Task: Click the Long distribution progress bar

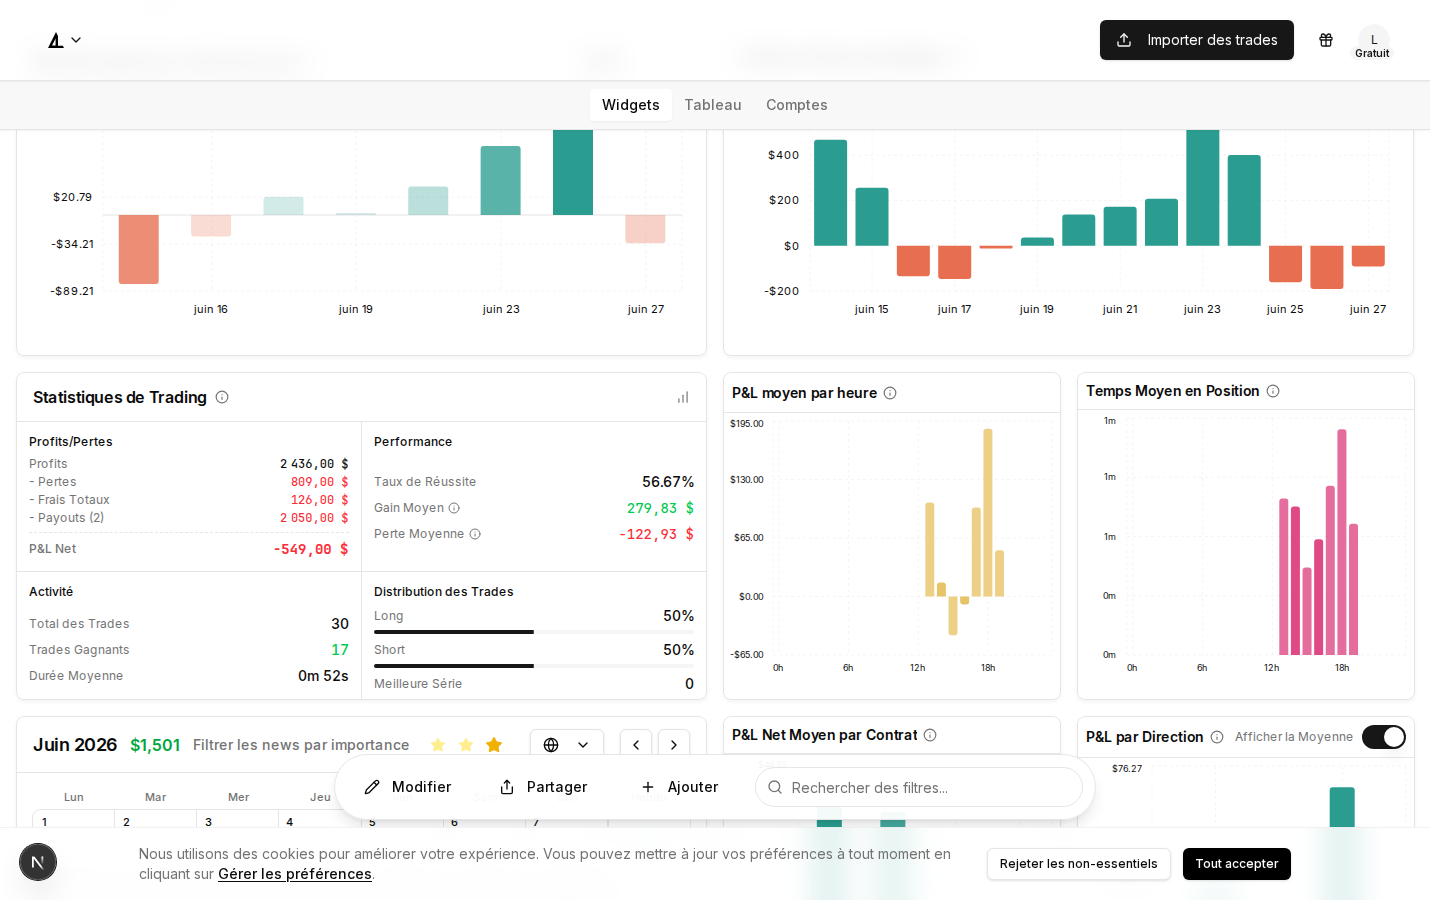Action: [534, 632]
